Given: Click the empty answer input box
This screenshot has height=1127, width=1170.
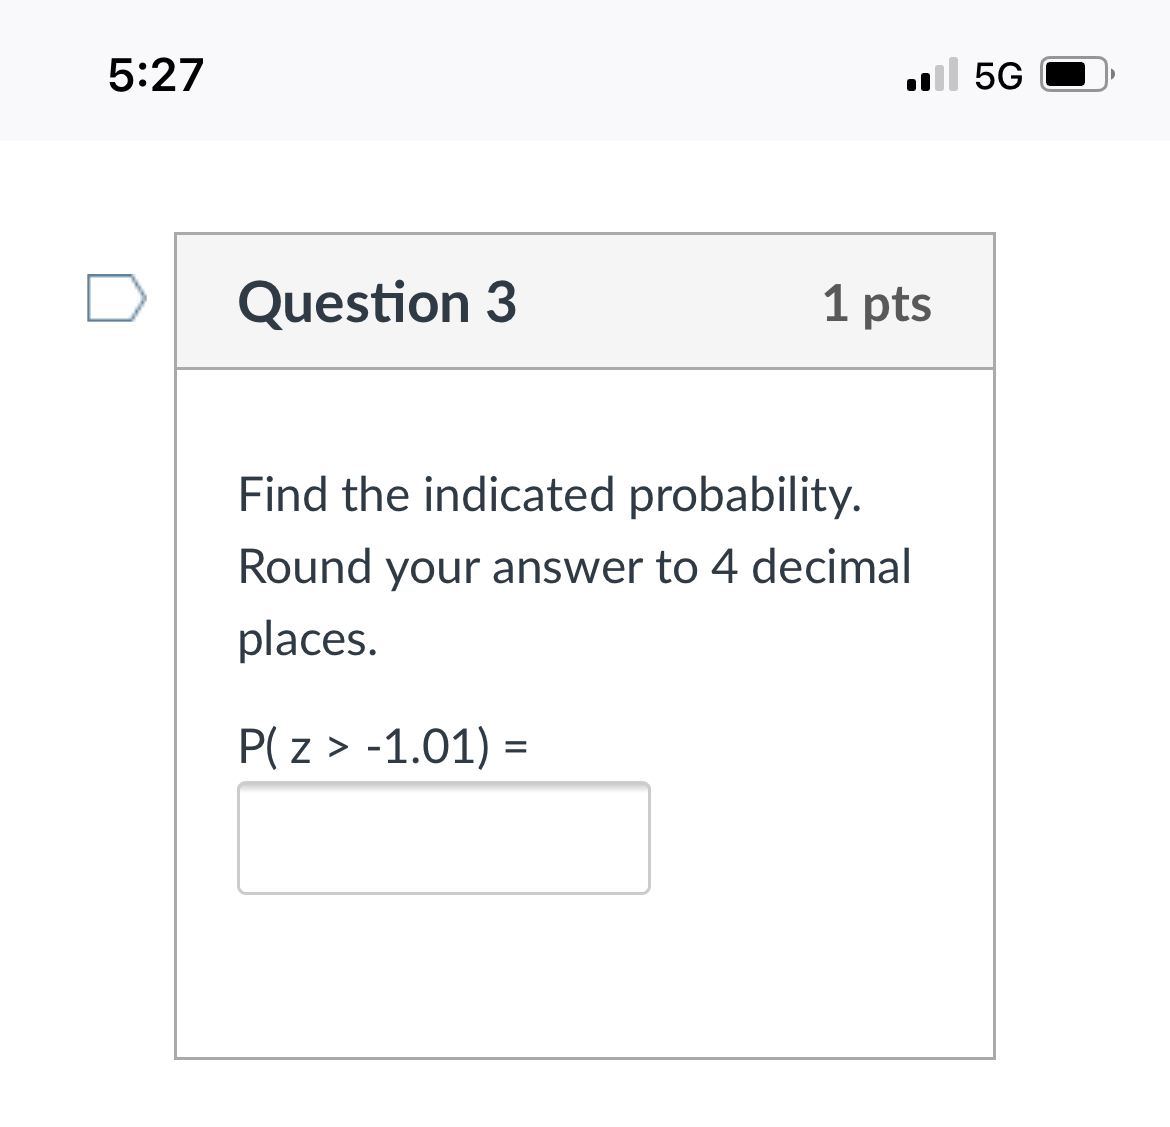Looking at the screenshot, I should (443, 838).
